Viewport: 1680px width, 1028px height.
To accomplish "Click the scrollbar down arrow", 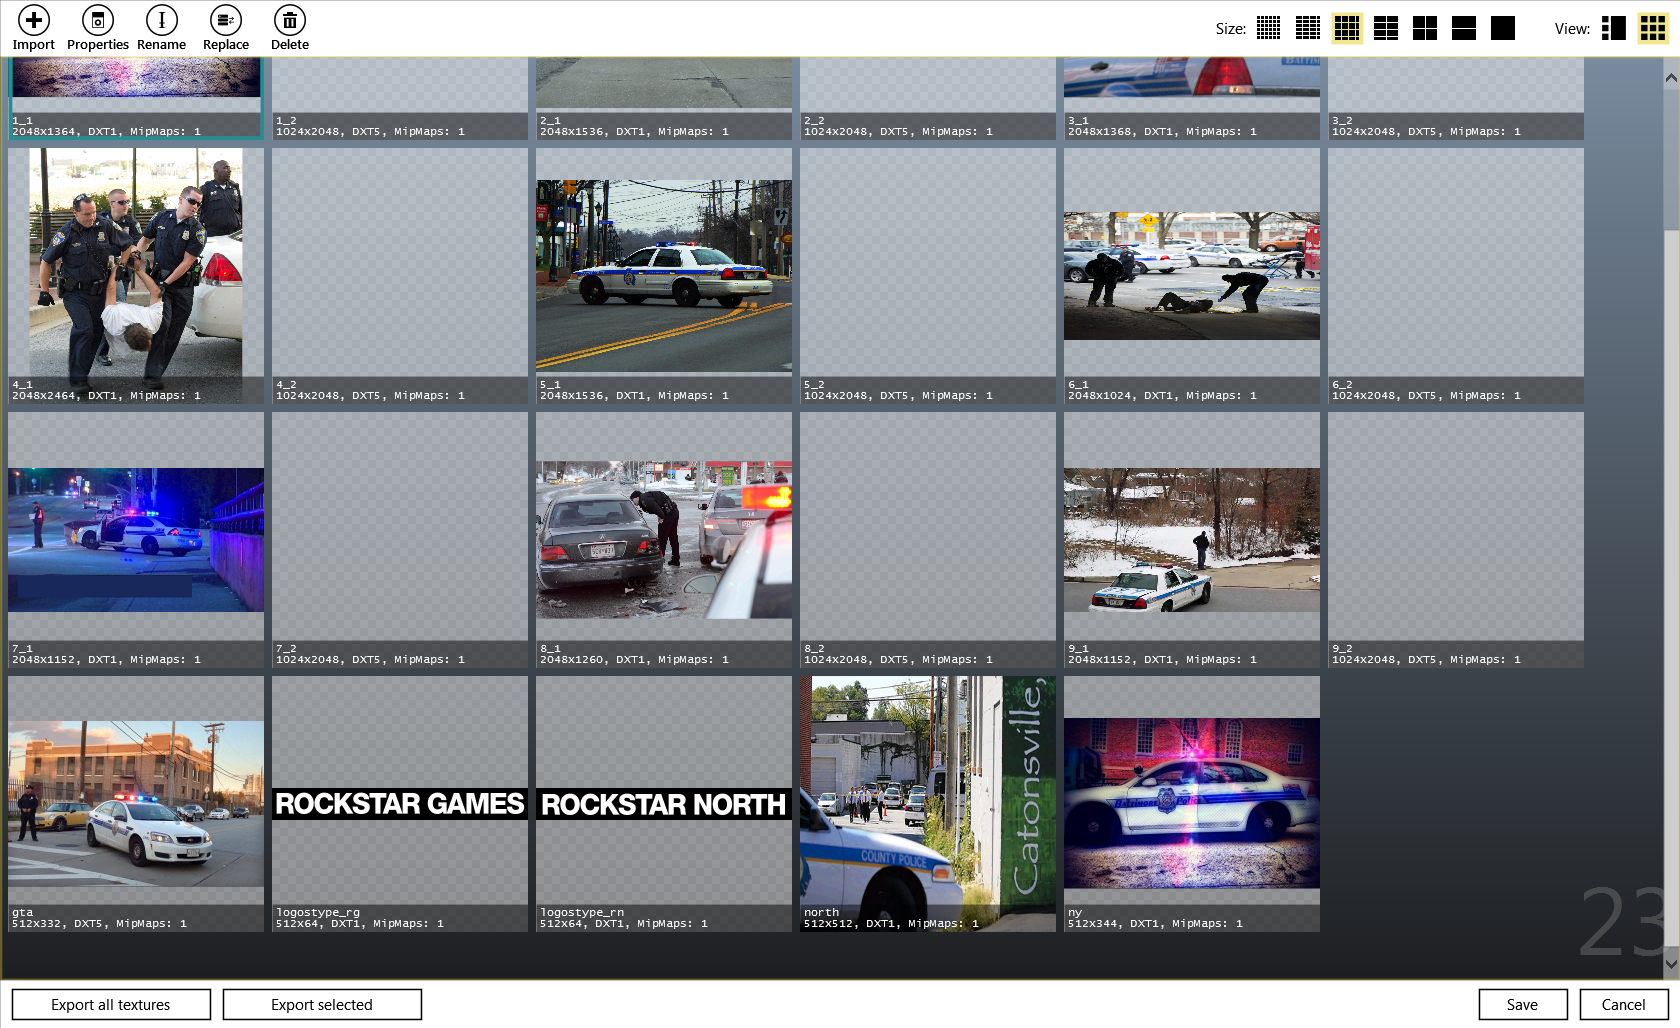I will click(1671, 964).
